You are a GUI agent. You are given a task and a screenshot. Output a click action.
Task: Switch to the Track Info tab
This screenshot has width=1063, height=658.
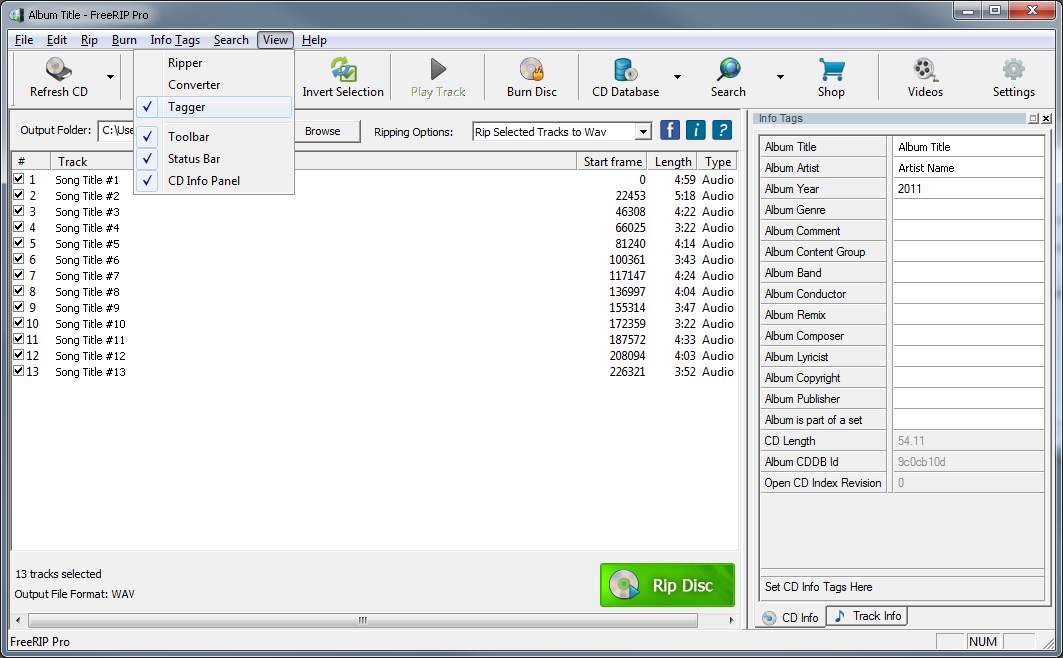(x=867, y=616)
